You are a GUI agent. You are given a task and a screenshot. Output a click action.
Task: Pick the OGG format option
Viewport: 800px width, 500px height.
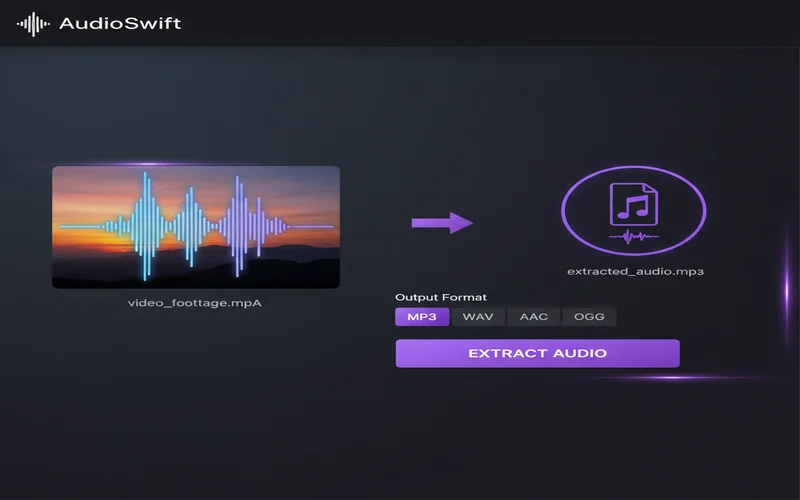point(589,317)
